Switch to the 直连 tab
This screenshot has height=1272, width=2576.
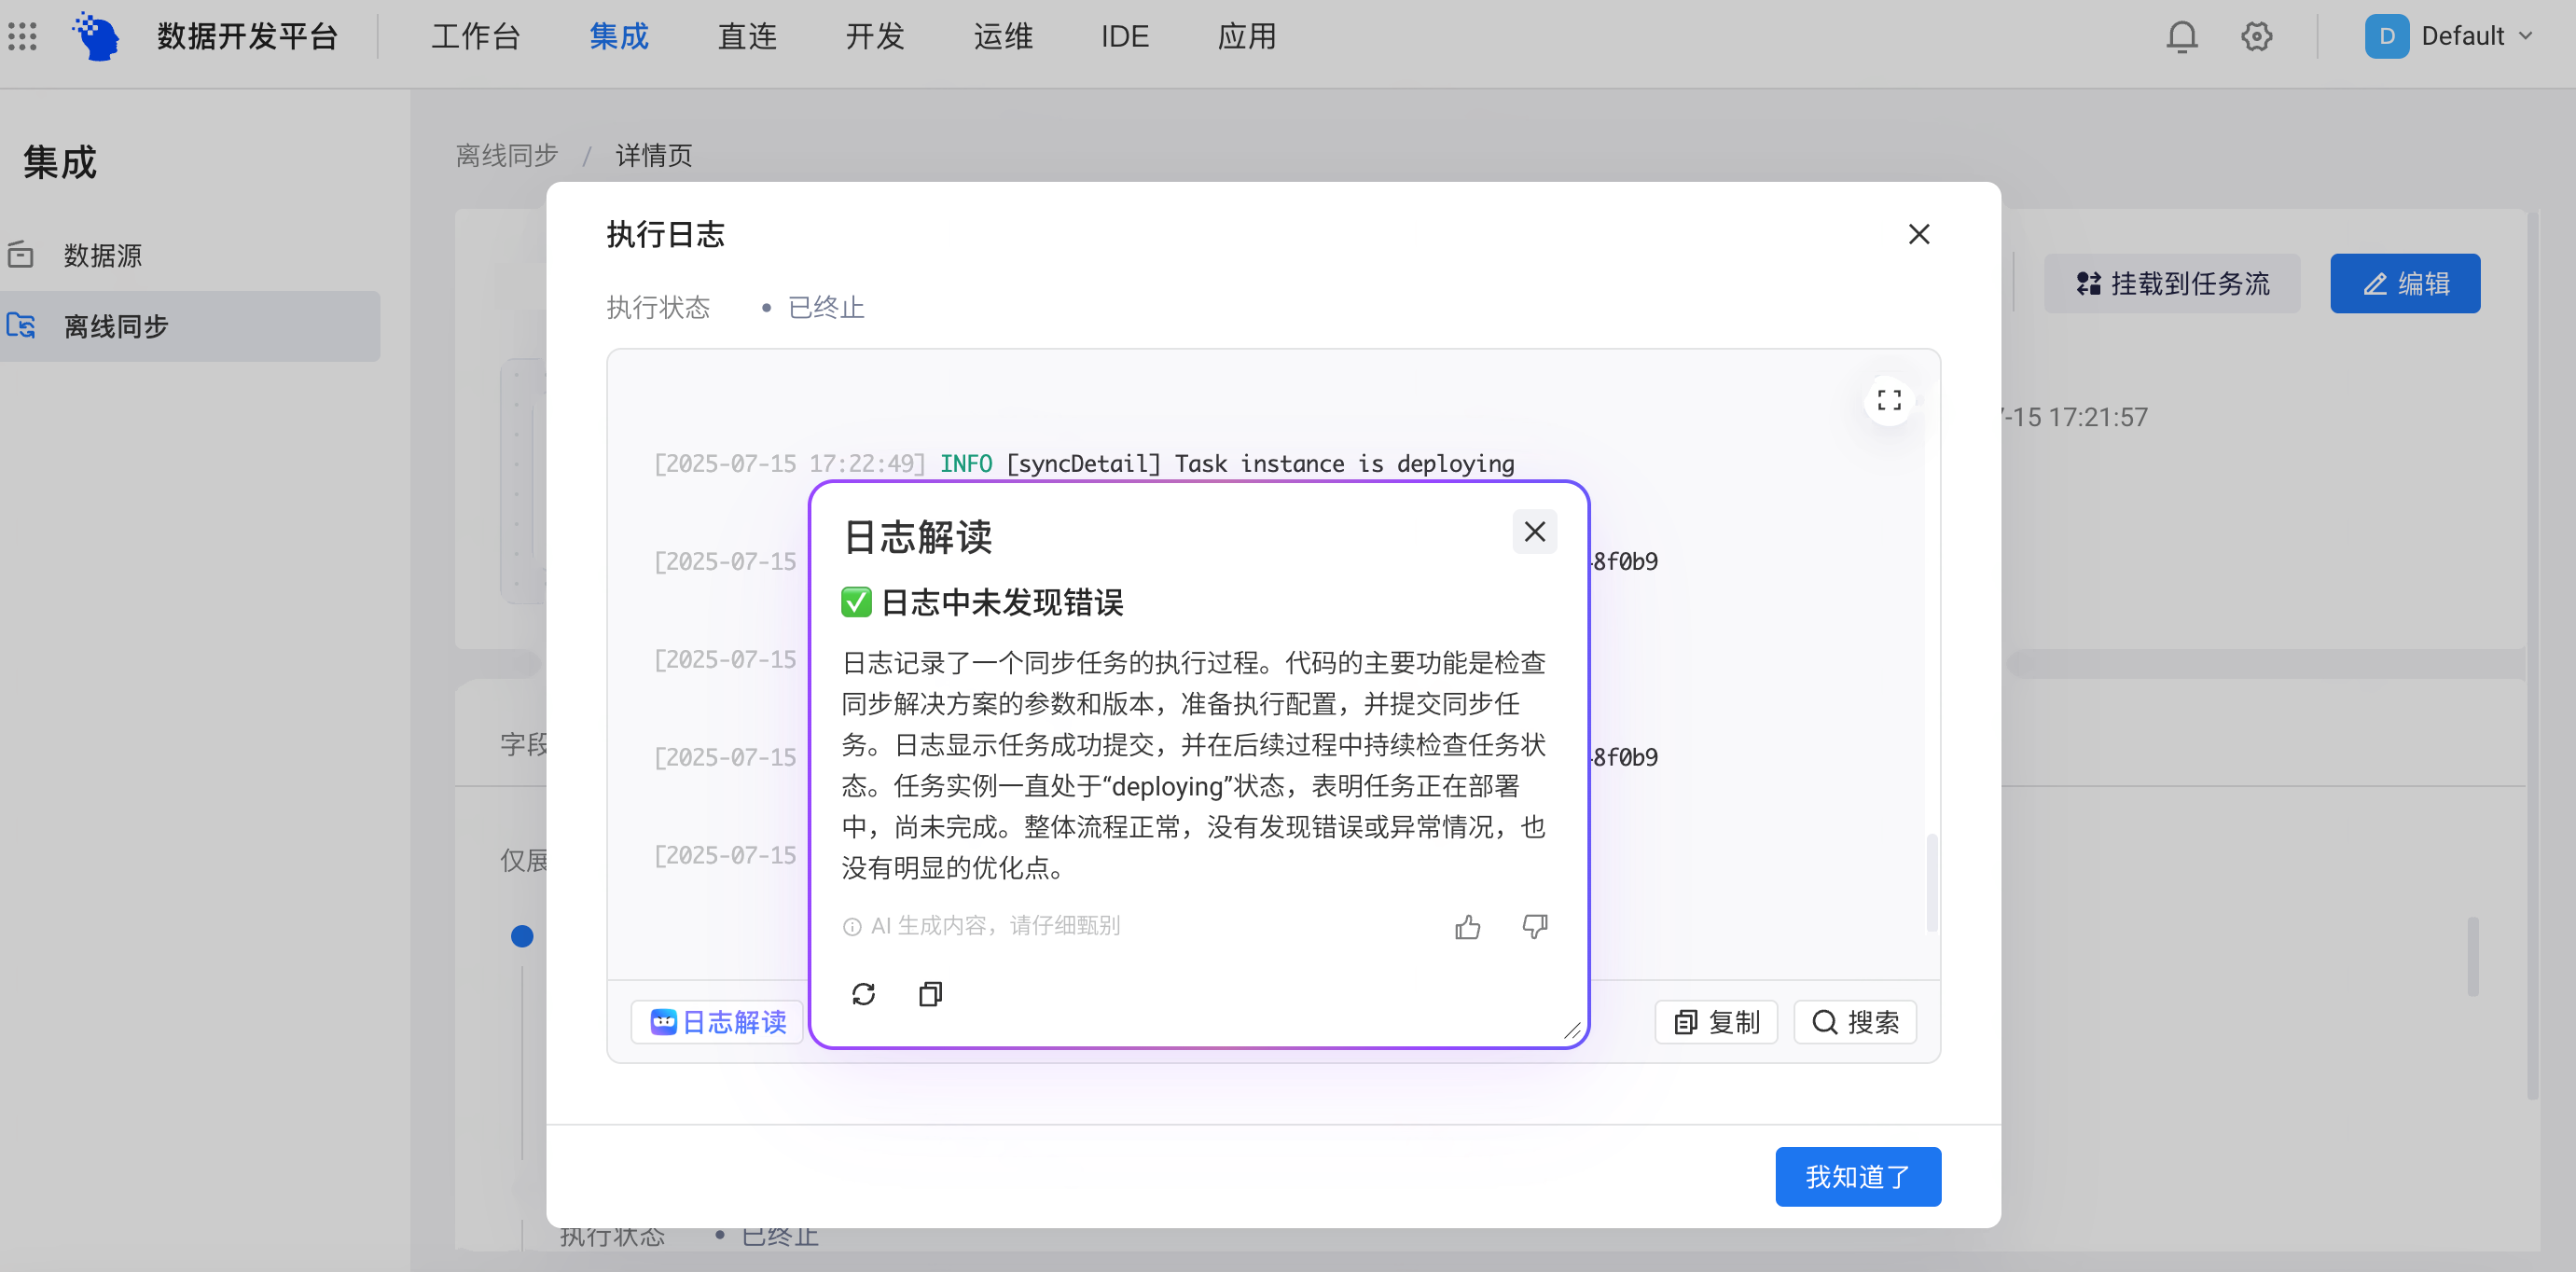click(747, 37)
